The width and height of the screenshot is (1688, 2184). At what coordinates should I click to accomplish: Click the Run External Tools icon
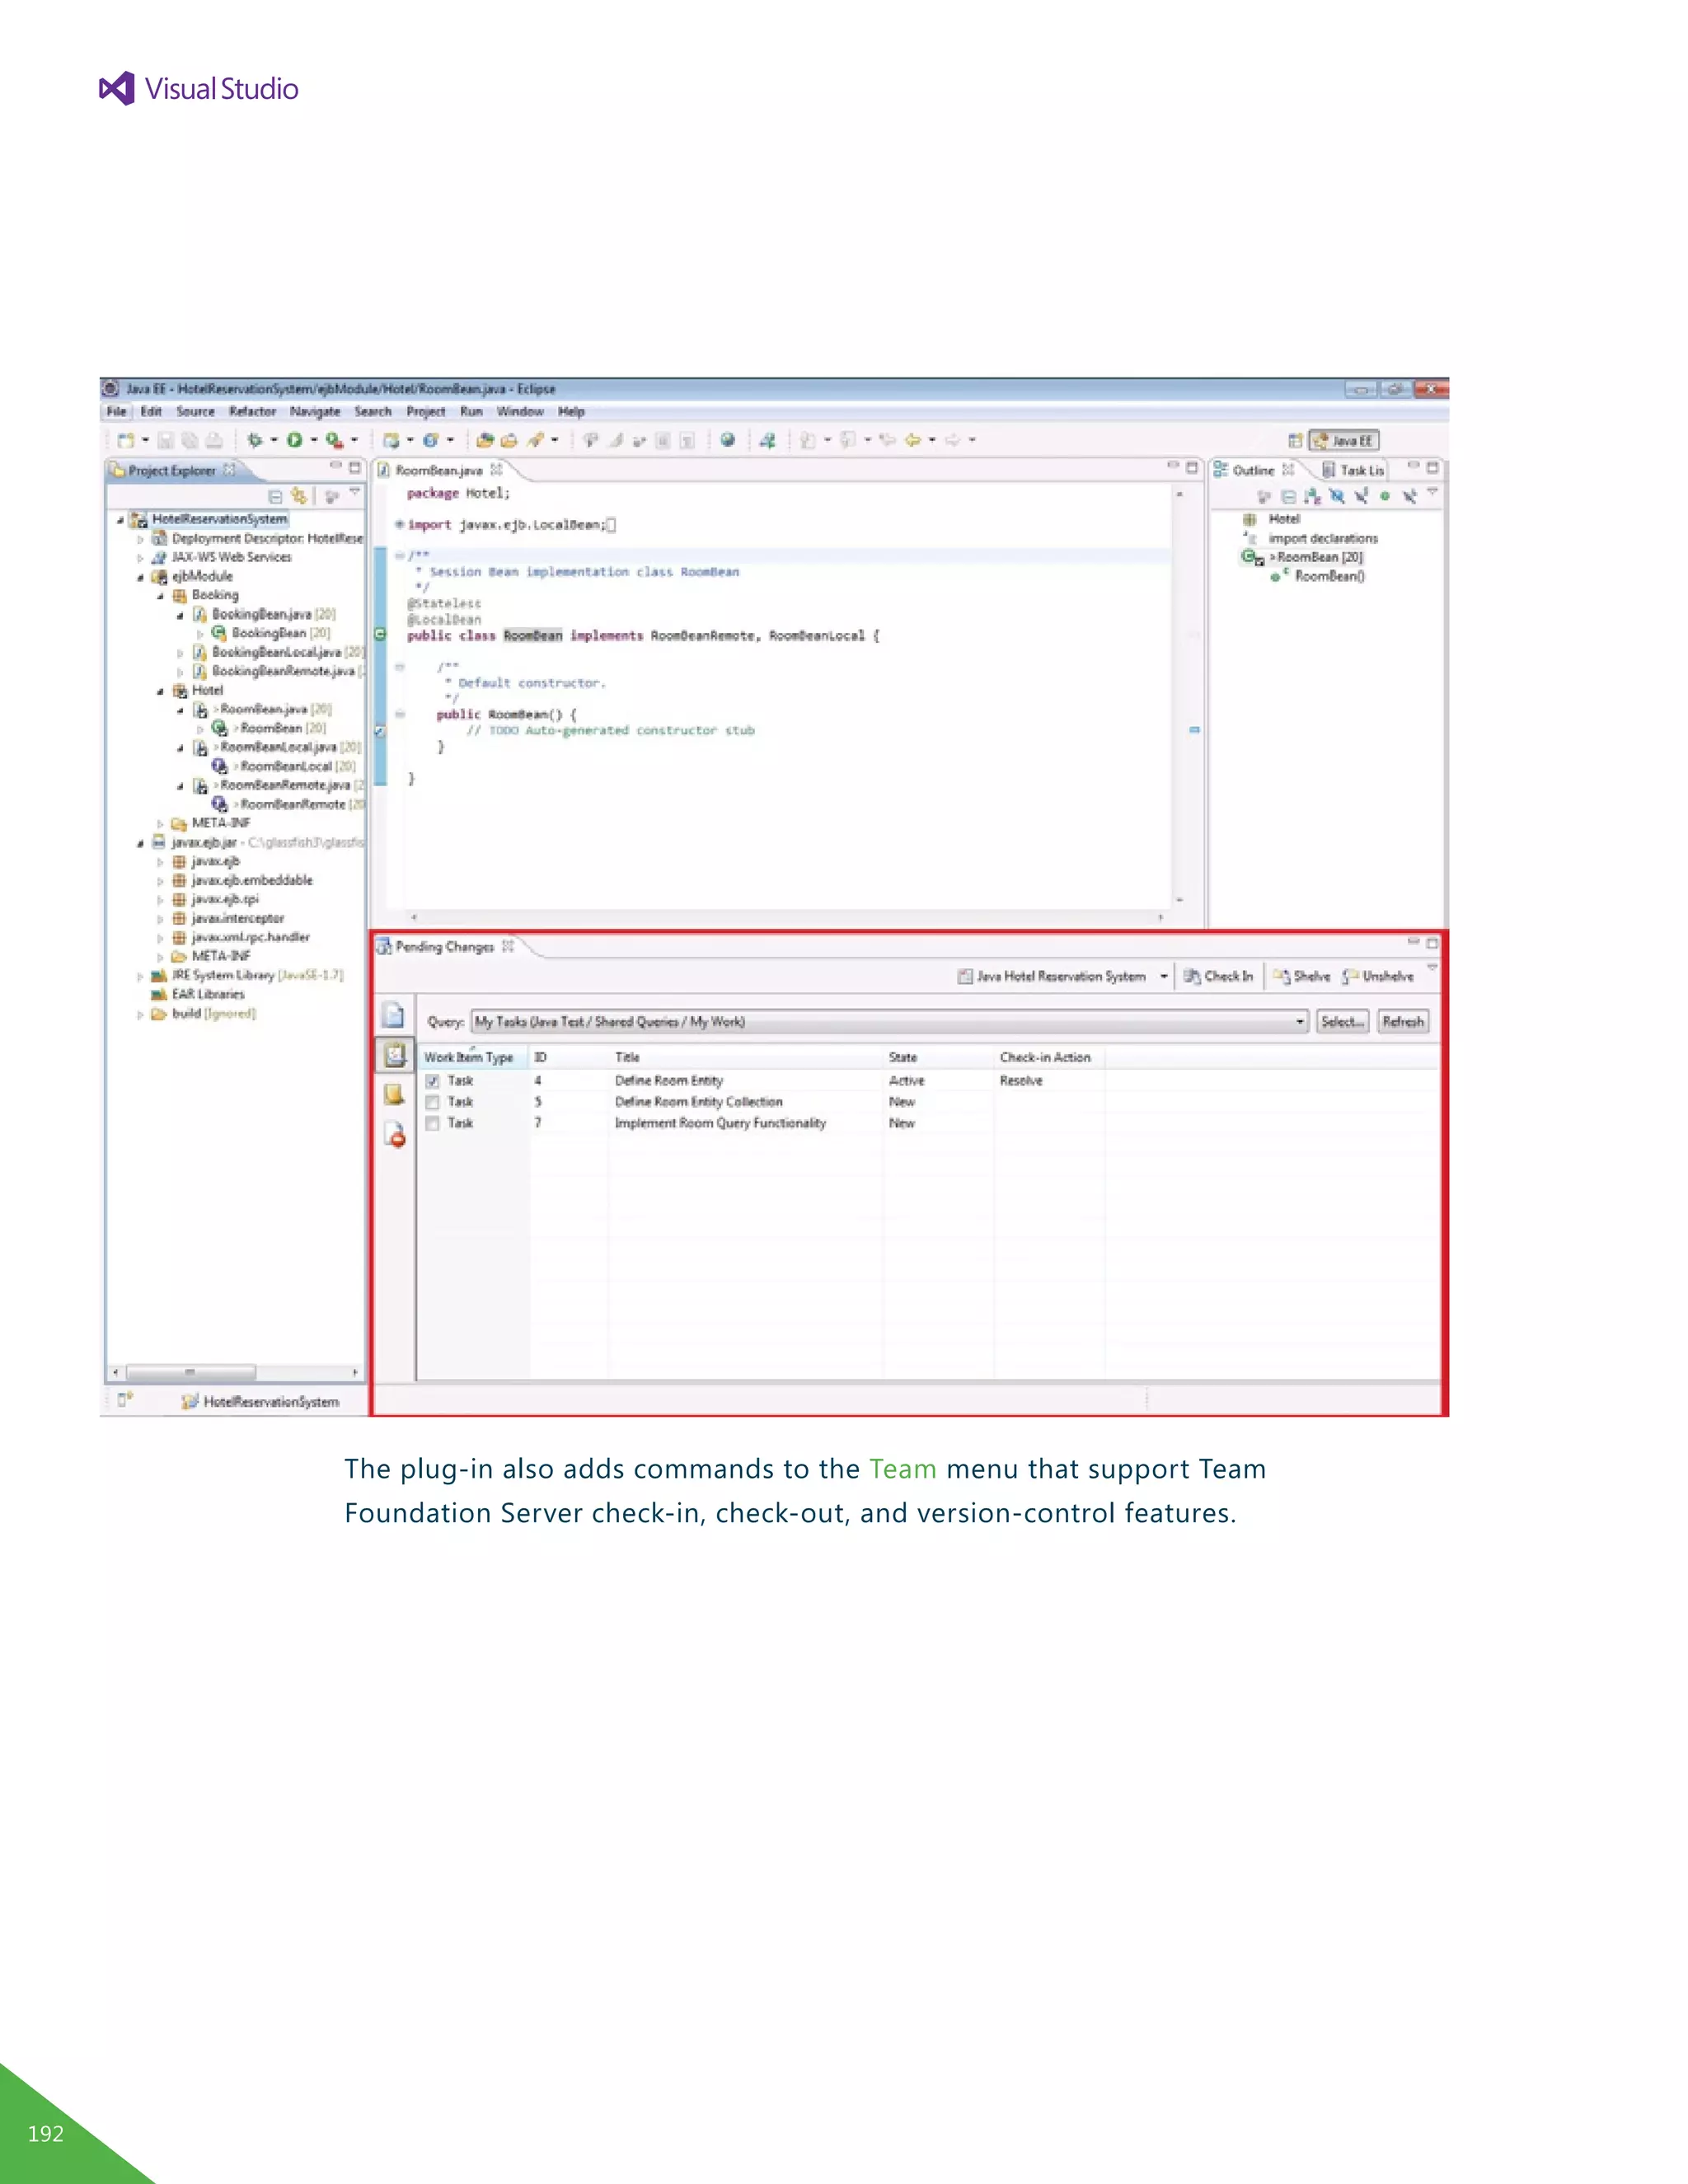[x=334, y=440]
